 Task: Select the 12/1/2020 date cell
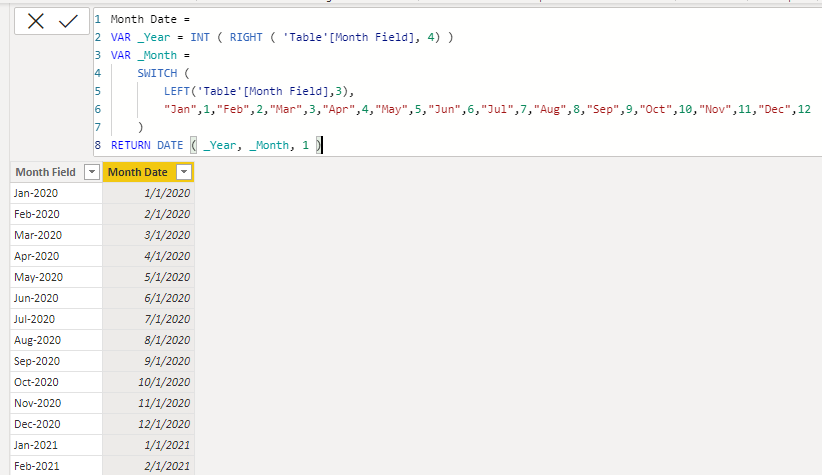[x=148, y=424]
